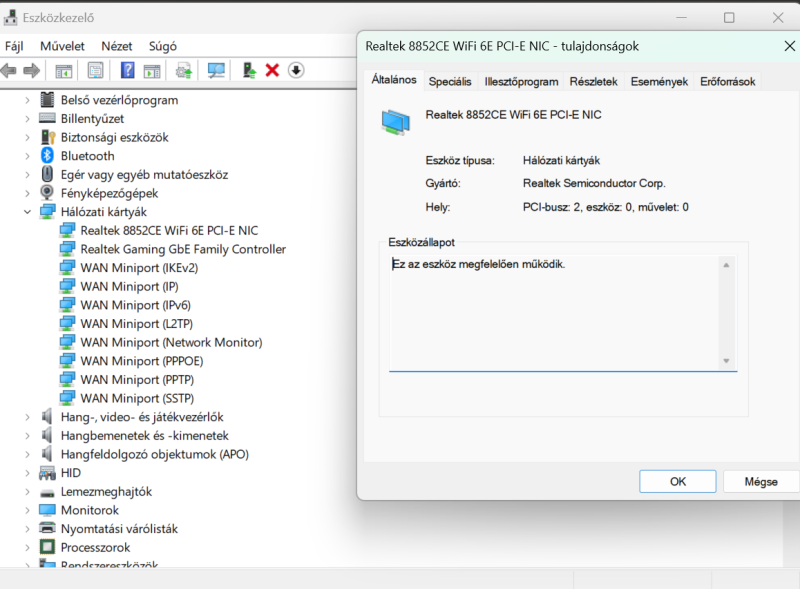Click the Eszközkezelő title bar app icon

point(10,18)
